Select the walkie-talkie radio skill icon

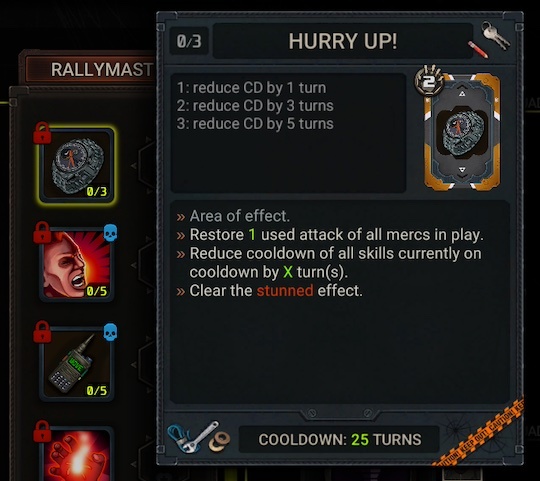click(x=76, y=364)
